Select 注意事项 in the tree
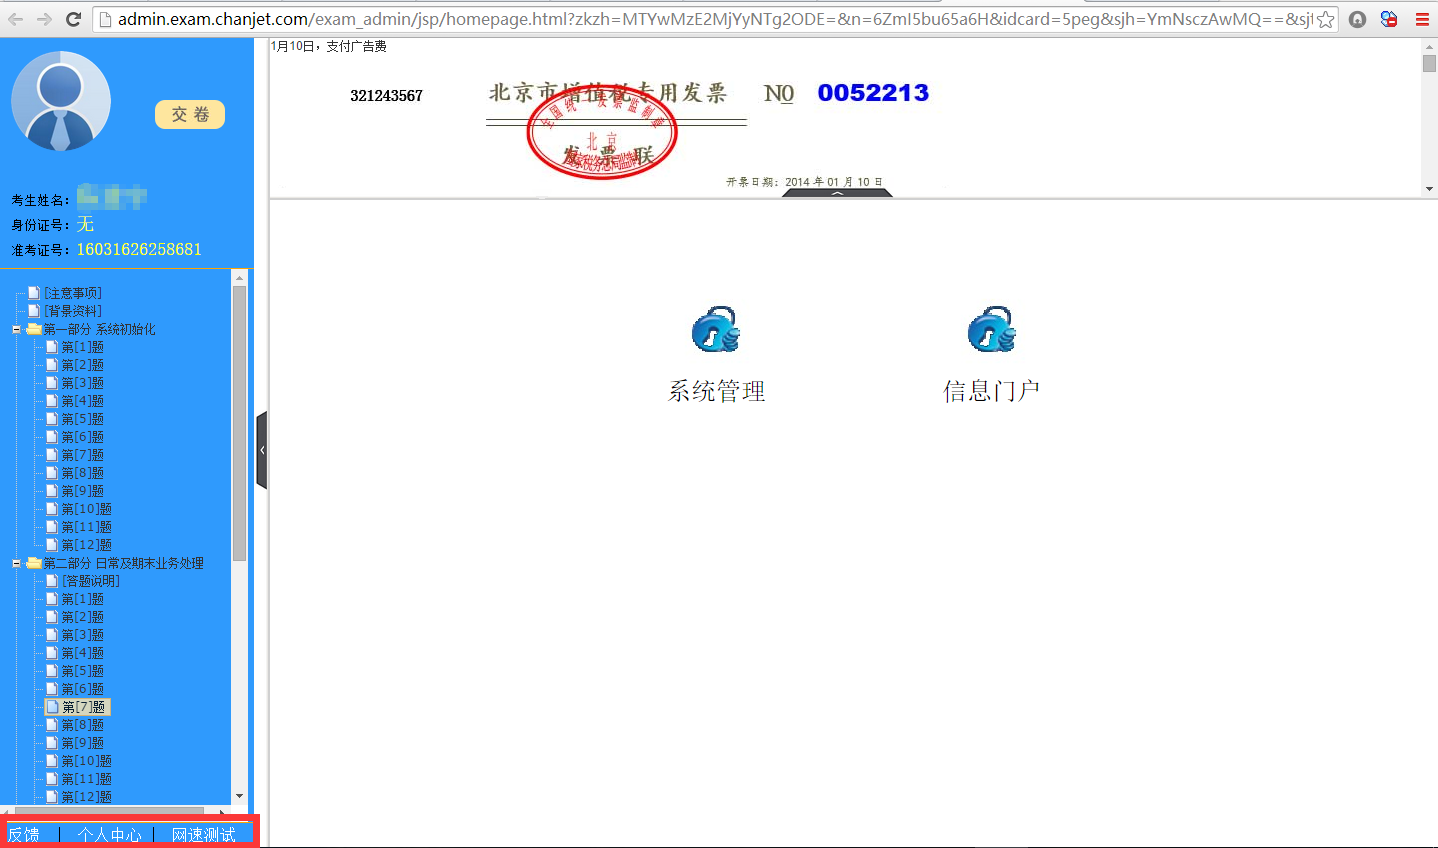This screenshot has width=1438, height=848. (x=72, y=293)
